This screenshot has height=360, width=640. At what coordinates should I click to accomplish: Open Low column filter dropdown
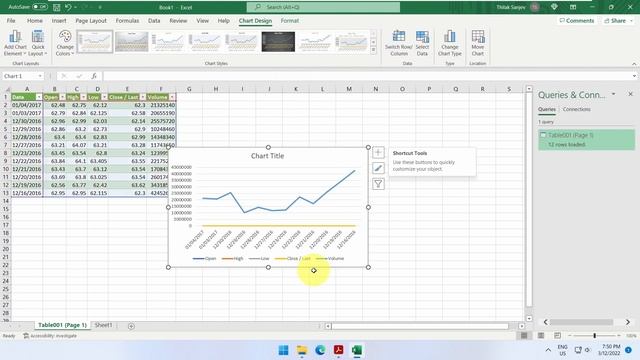point(104,97)
